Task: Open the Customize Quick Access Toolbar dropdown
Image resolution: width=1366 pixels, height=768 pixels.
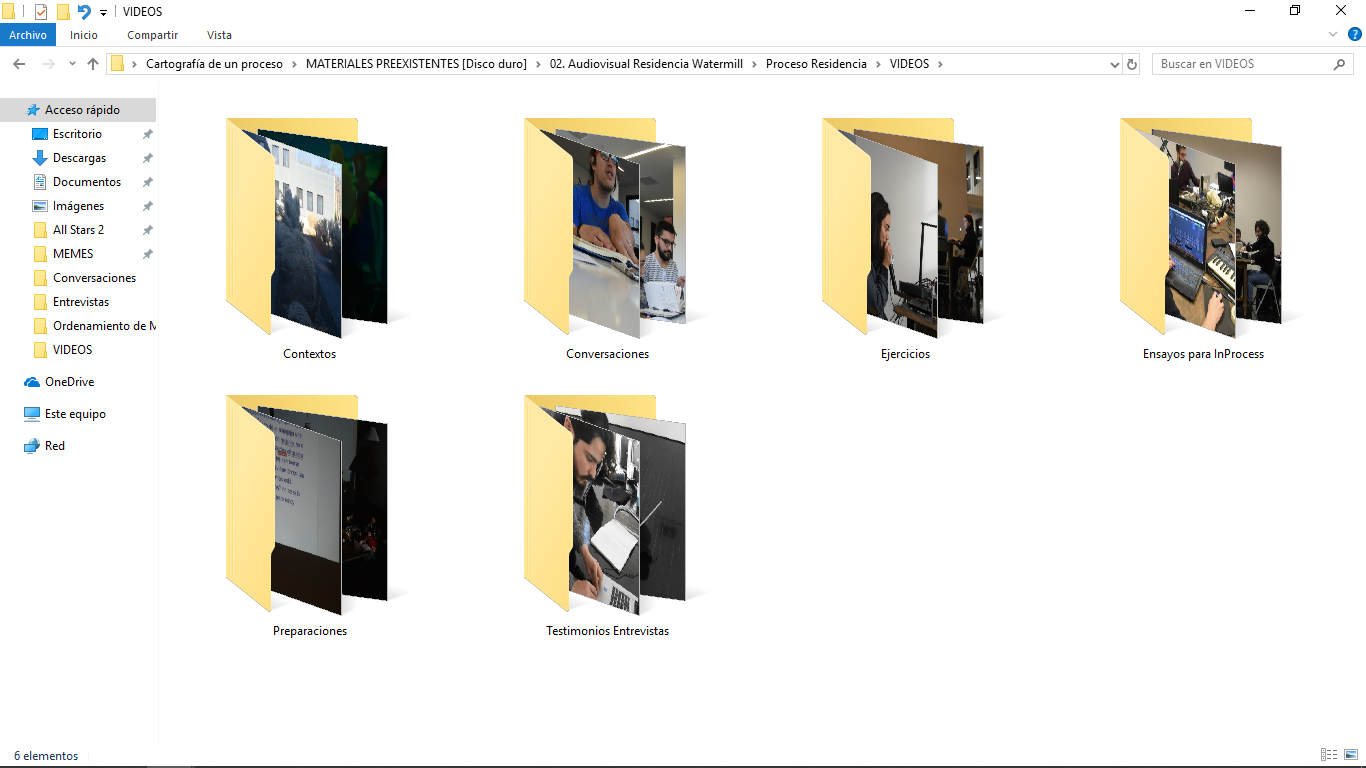Action: click(104, 13)
